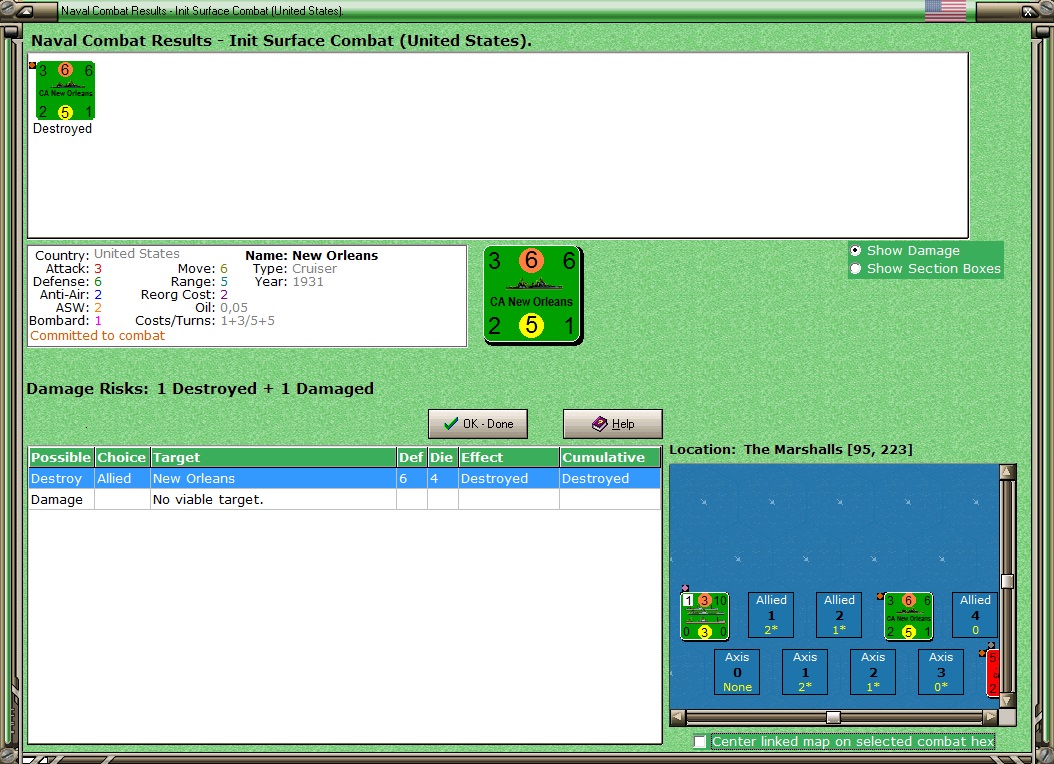
Task: Select the Show Damage radio button
Action: click(x=856, y=251)
